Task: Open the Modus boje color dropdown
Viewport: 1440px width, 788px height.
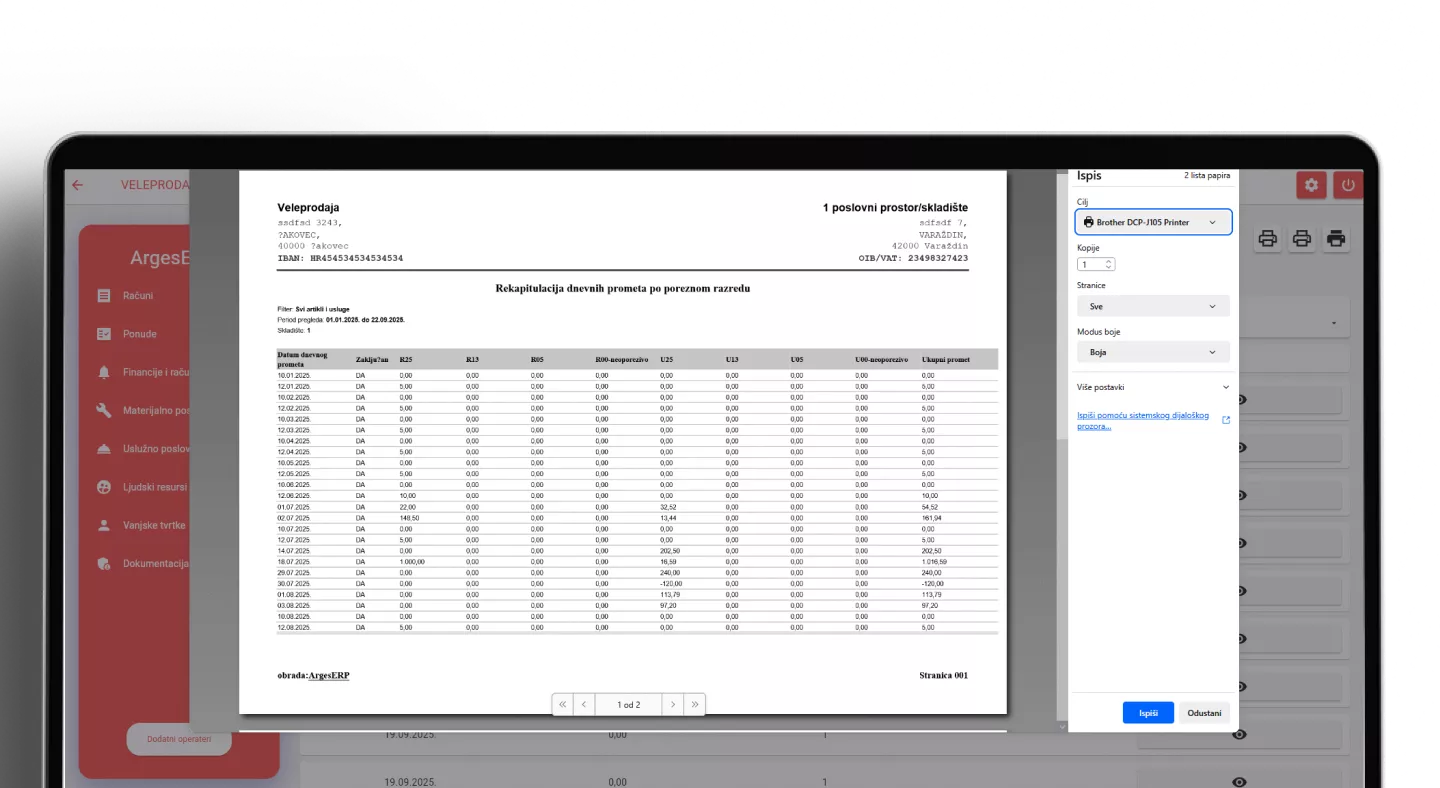Action: pos(1153,352)
